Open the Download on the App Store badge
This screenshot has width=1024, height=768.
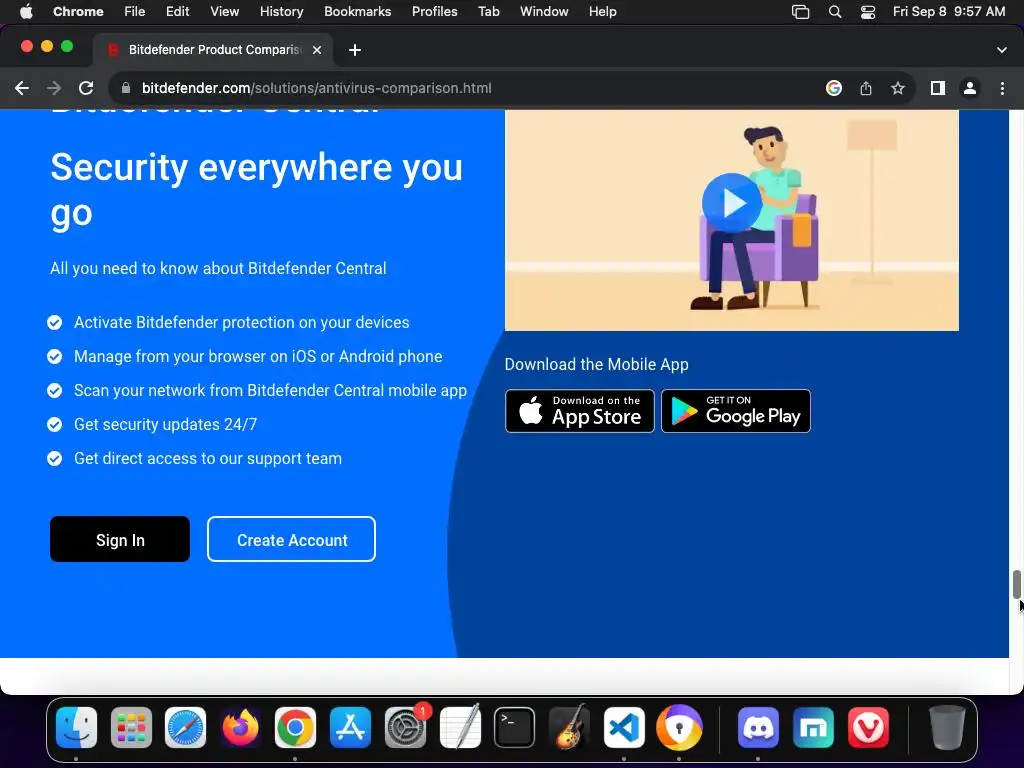[x=579, y=411]
